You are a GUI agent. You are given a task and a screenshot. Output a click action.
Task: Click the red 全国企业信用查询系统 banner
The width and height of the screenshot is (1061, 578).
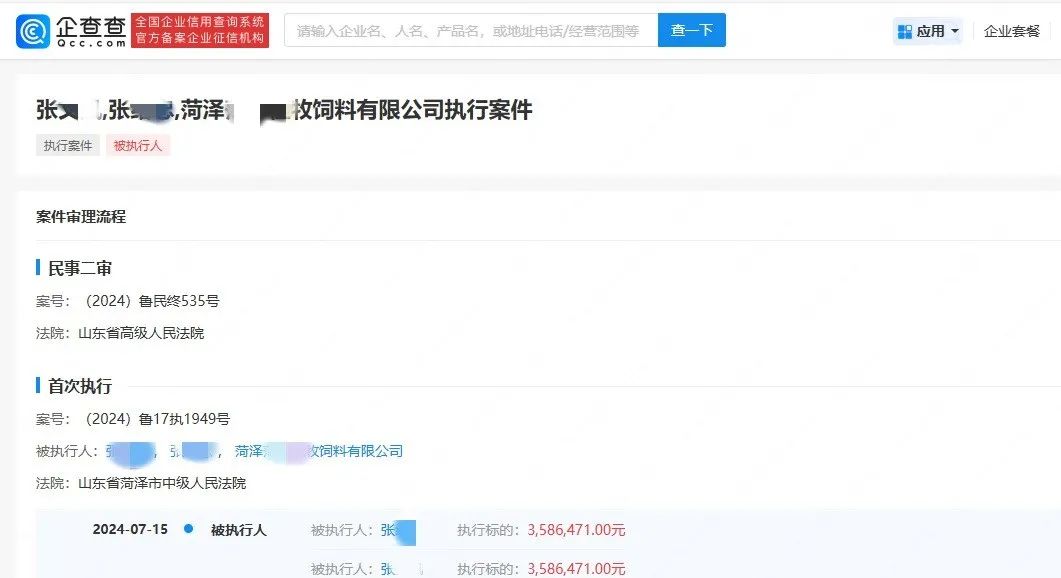[200, 30]
